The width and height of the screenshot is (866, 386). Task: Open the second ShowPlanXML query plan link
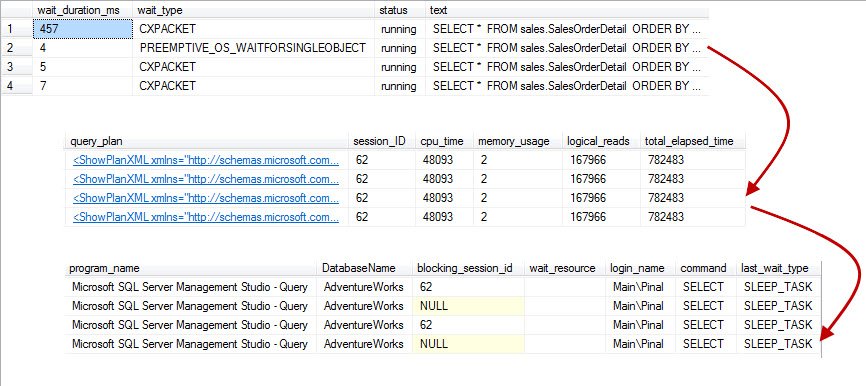[205, 179]
